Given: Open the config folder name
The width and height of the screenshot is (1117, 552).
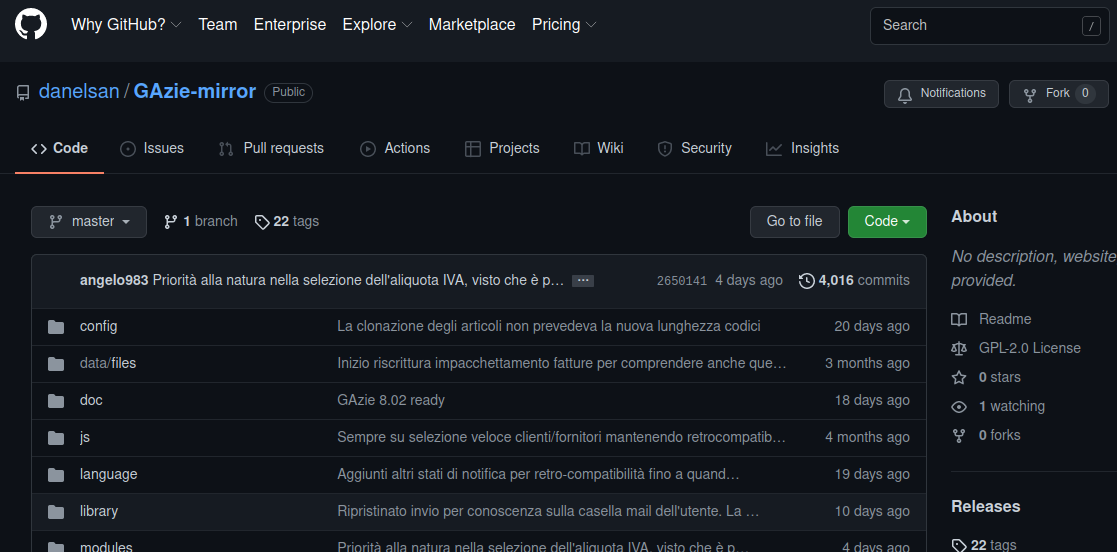Looking at the screenshot, I should click(98, 326).
